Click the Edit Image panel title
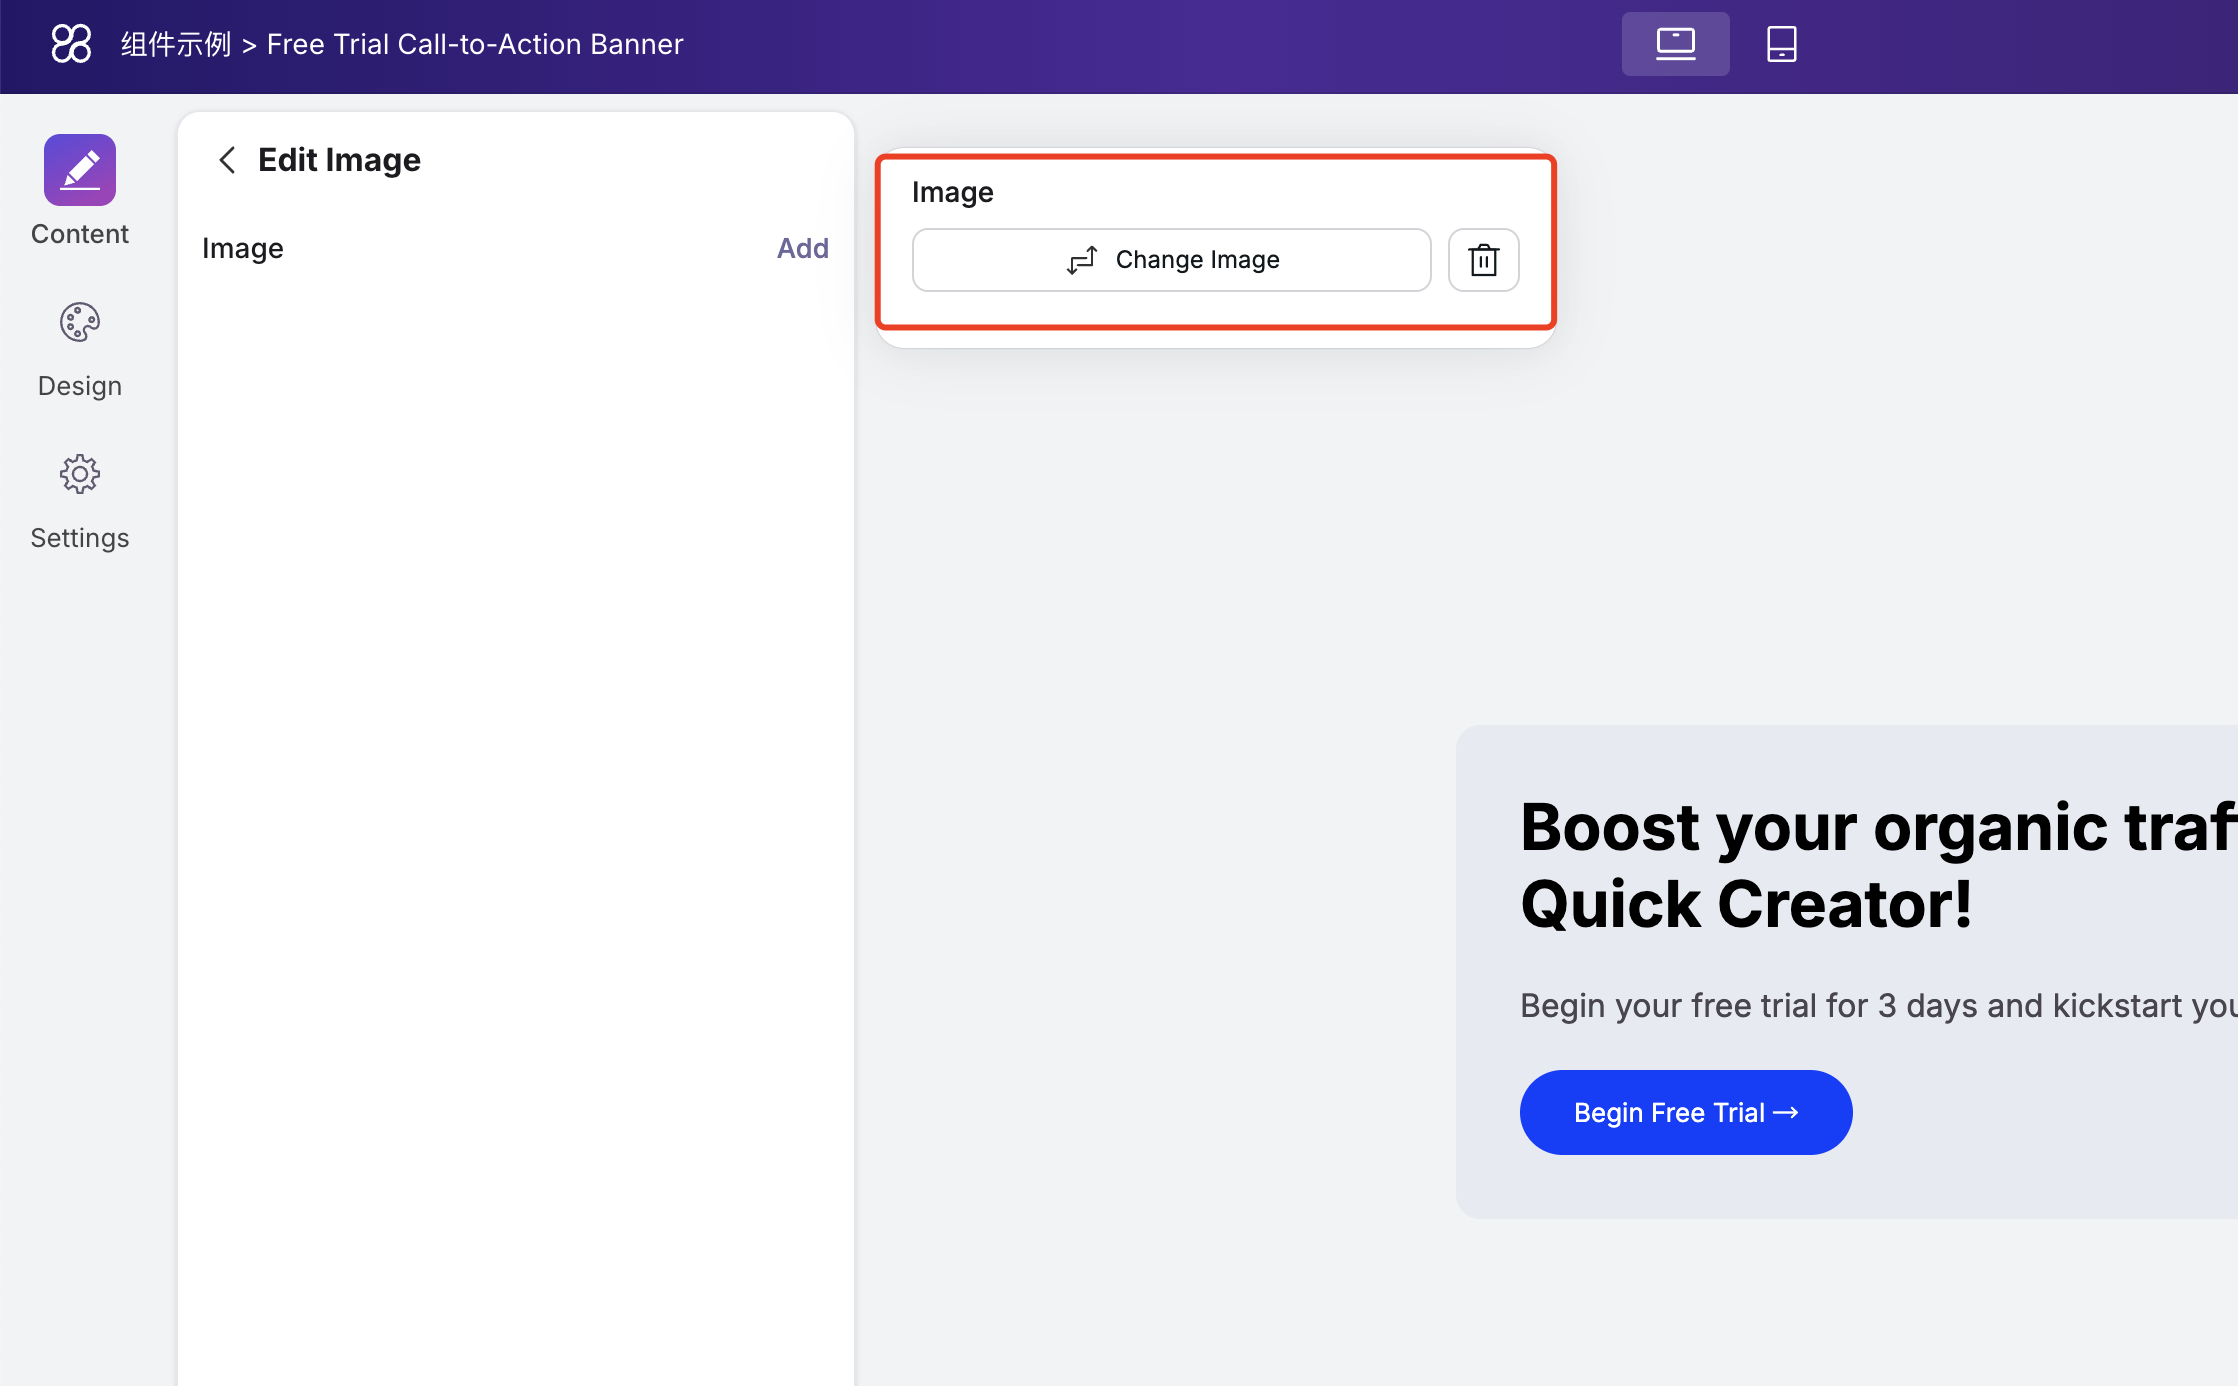Viewport: 2238px width, 1386px height. [339, 160]
